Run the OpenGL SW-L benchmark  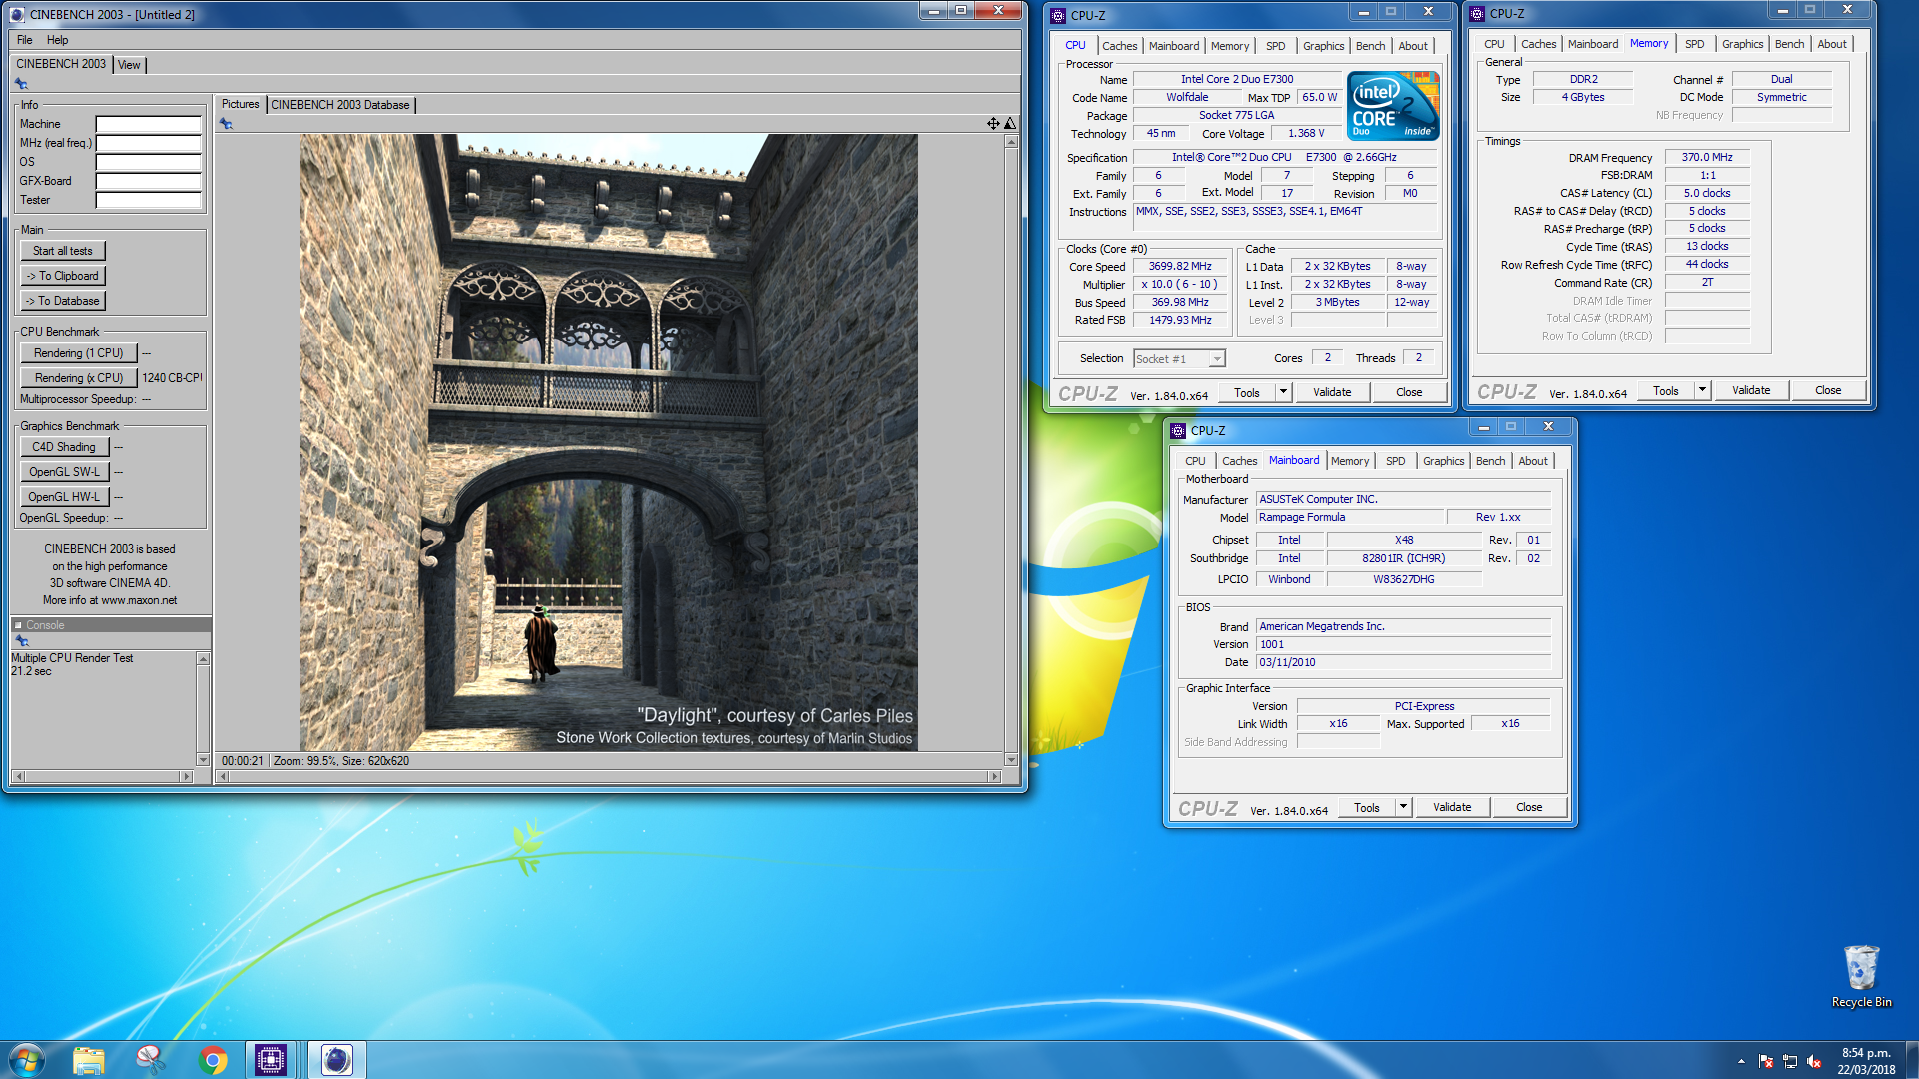pos(64,472)
